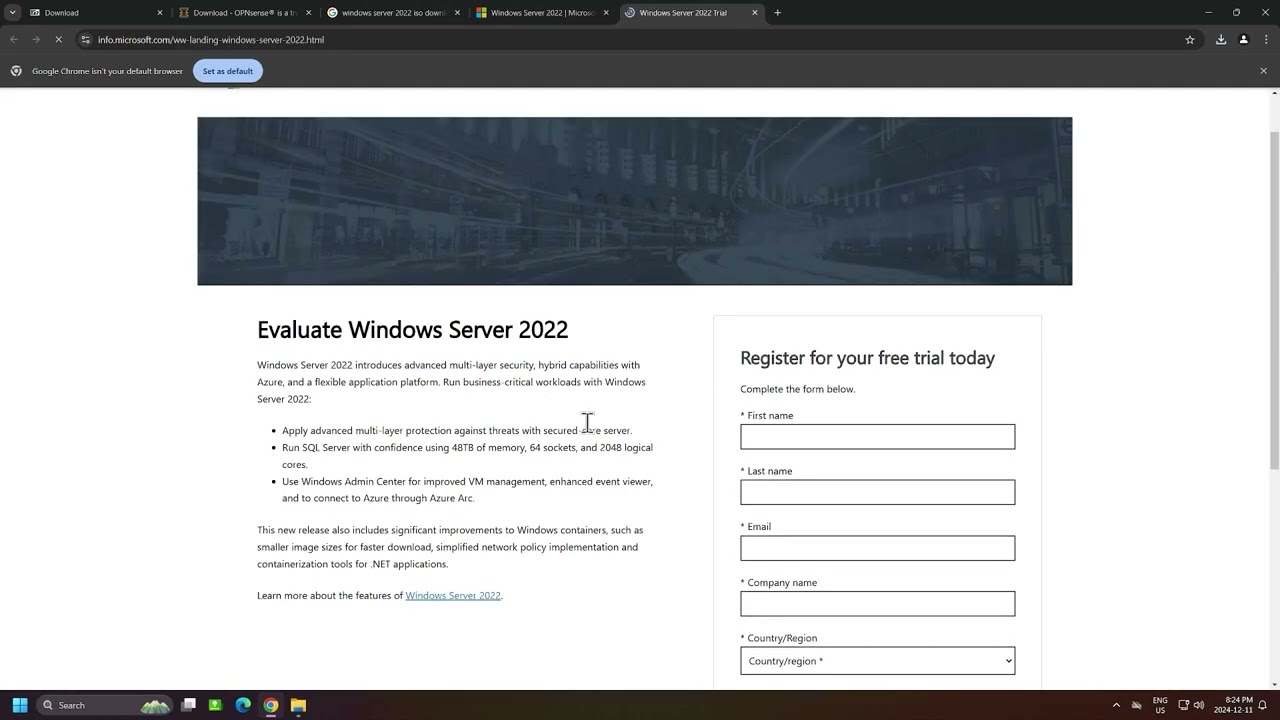Image resolution: width=1280 pixels, height=720 pixels.
Task: Click into the Email field
Action: click(877, 548)
